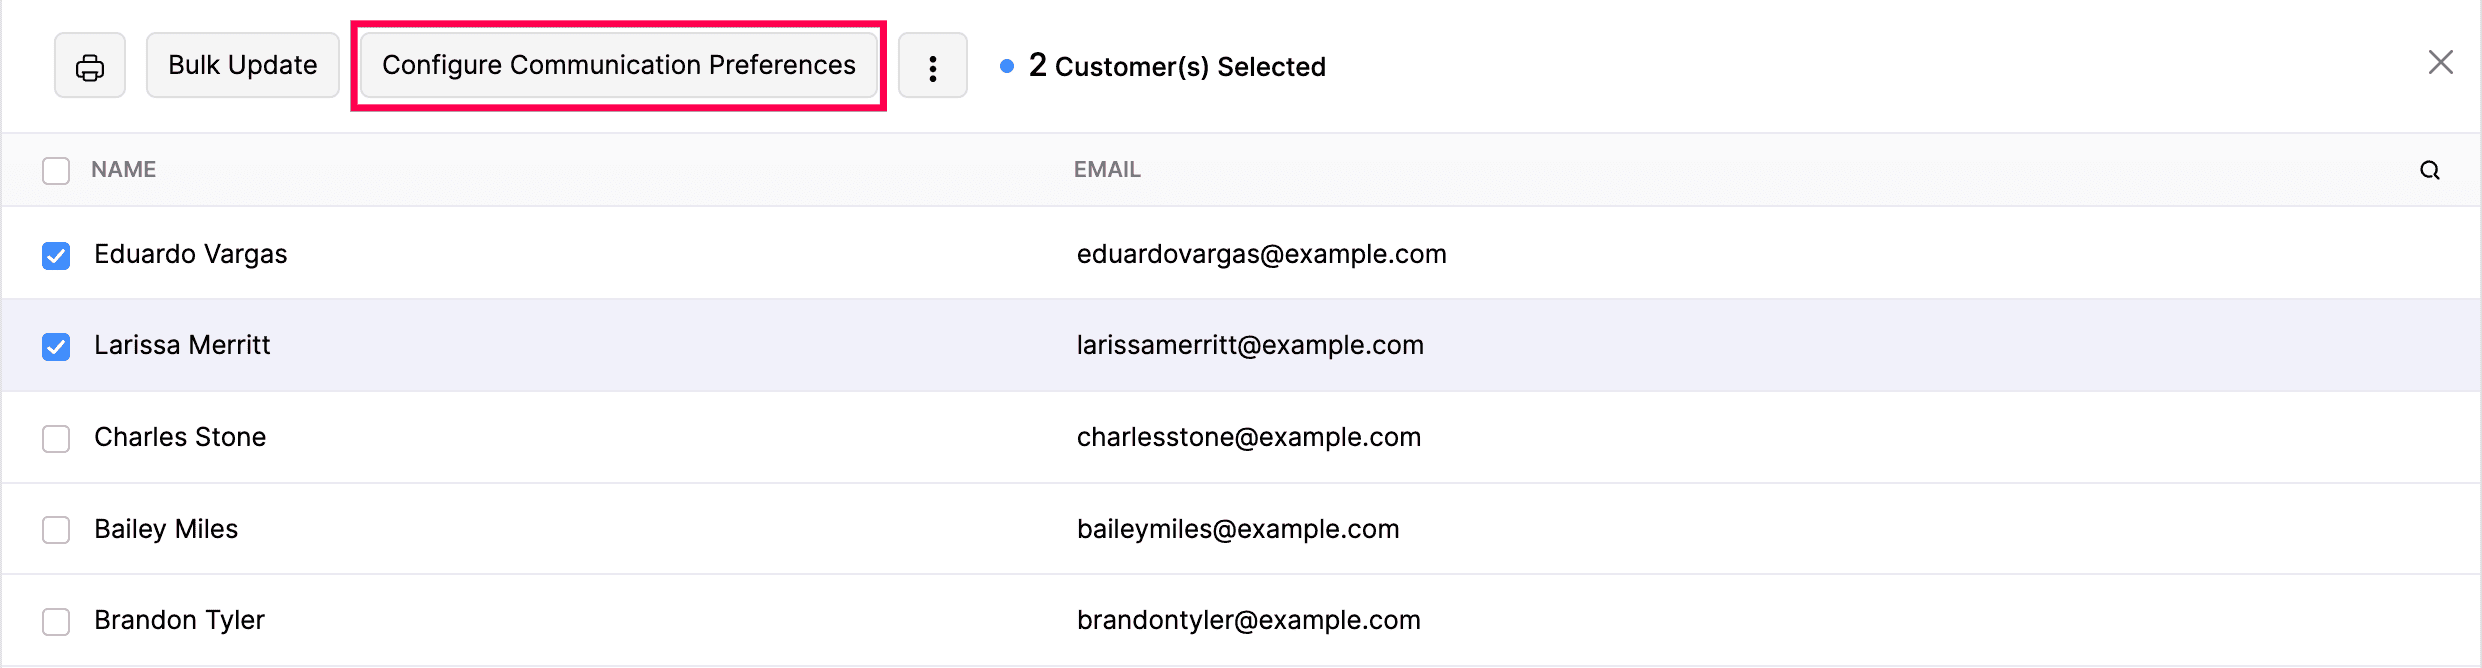Tick the Brandon Tyler checkbox
The width and height of the screenshot is (2482, 668).
tap(56, 621)
